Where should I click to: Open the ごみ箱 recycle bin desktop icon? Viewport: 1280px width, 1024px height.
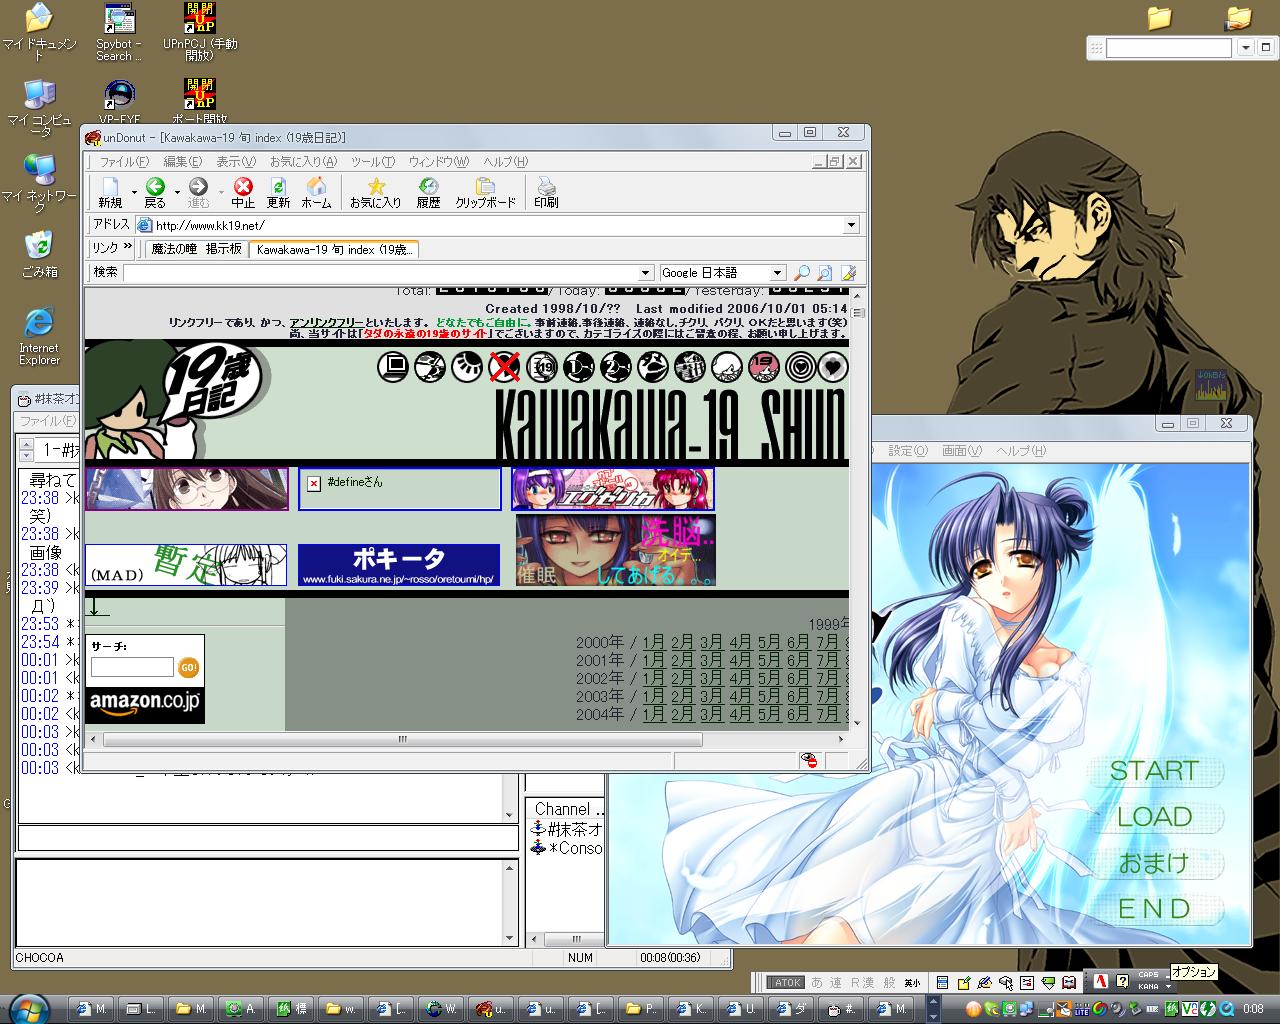(x=39, y=254)
